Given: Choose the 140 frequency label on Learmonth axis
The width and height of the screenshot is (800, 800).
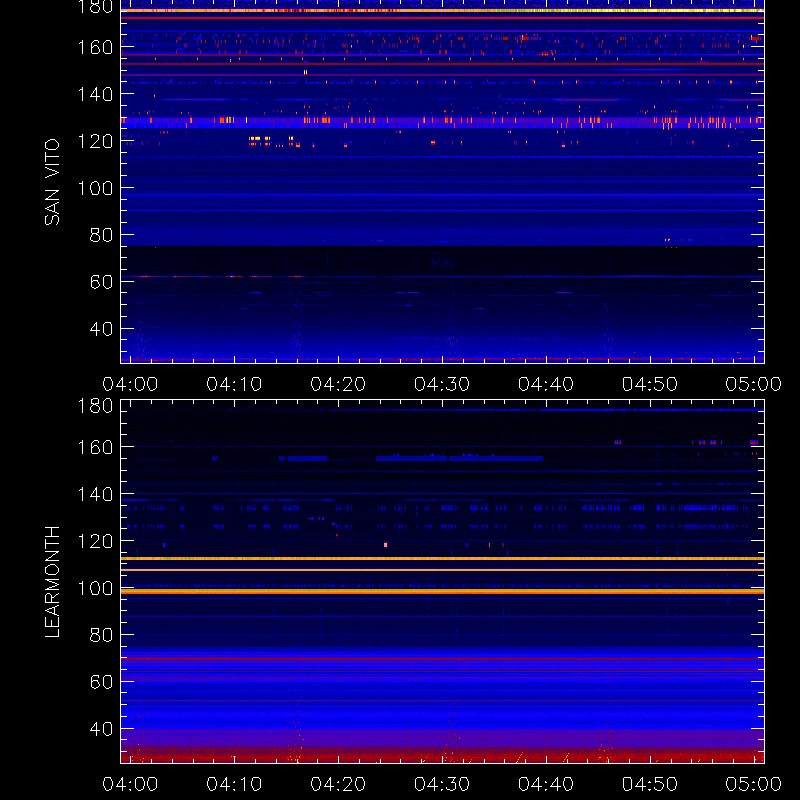Looking at the screenshot, I should tap(95, 494).
